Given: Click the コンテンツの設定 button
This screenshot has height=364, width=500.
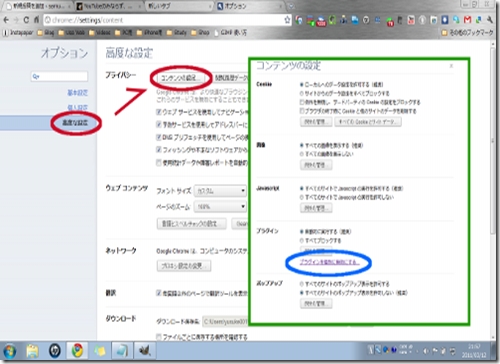Looking at the screenshot, I should tap(179, 78).
